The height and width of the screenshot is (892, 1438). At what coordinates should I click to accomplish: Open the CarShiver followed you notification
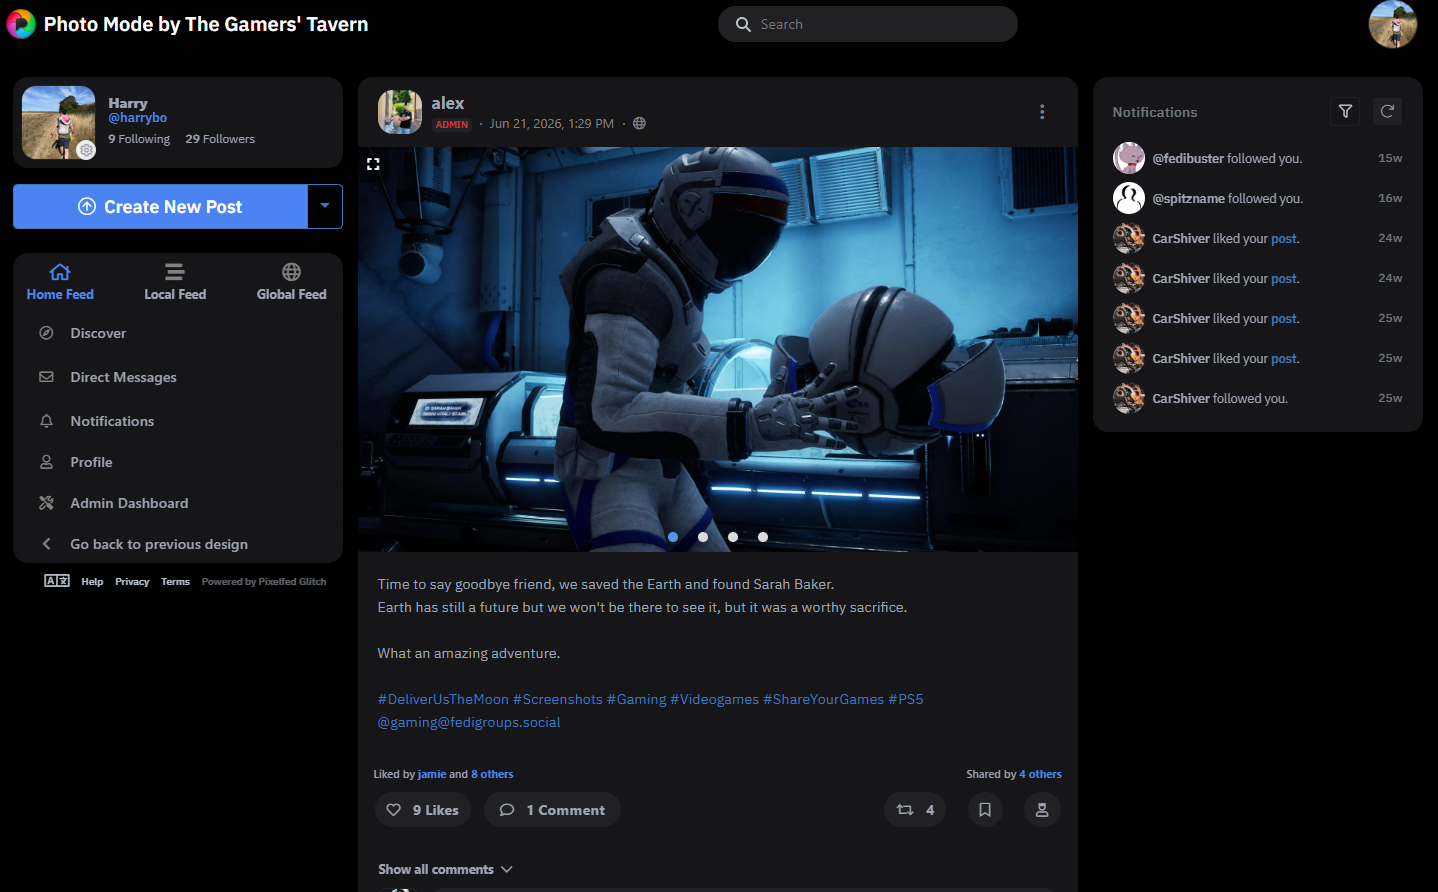tap(1258, 398)
